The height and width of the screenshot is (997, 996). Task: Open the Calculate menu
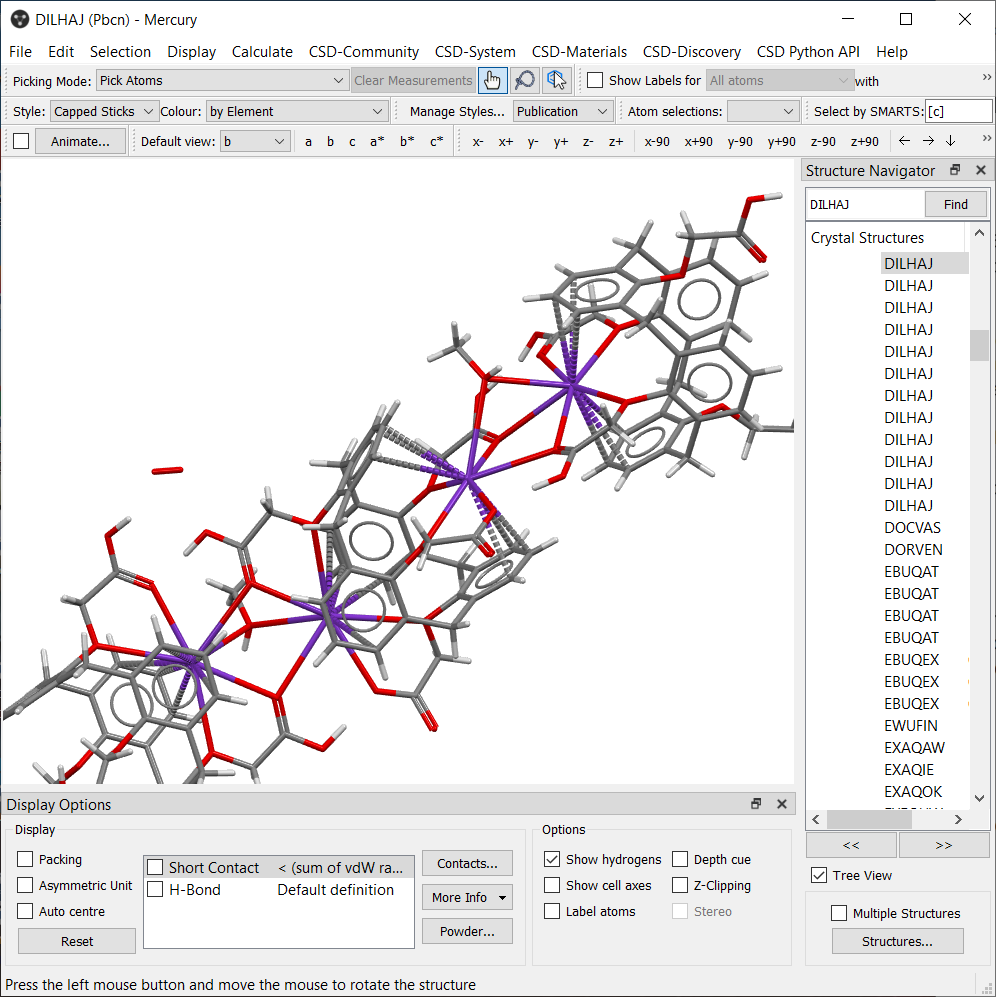tap(262, 52)
